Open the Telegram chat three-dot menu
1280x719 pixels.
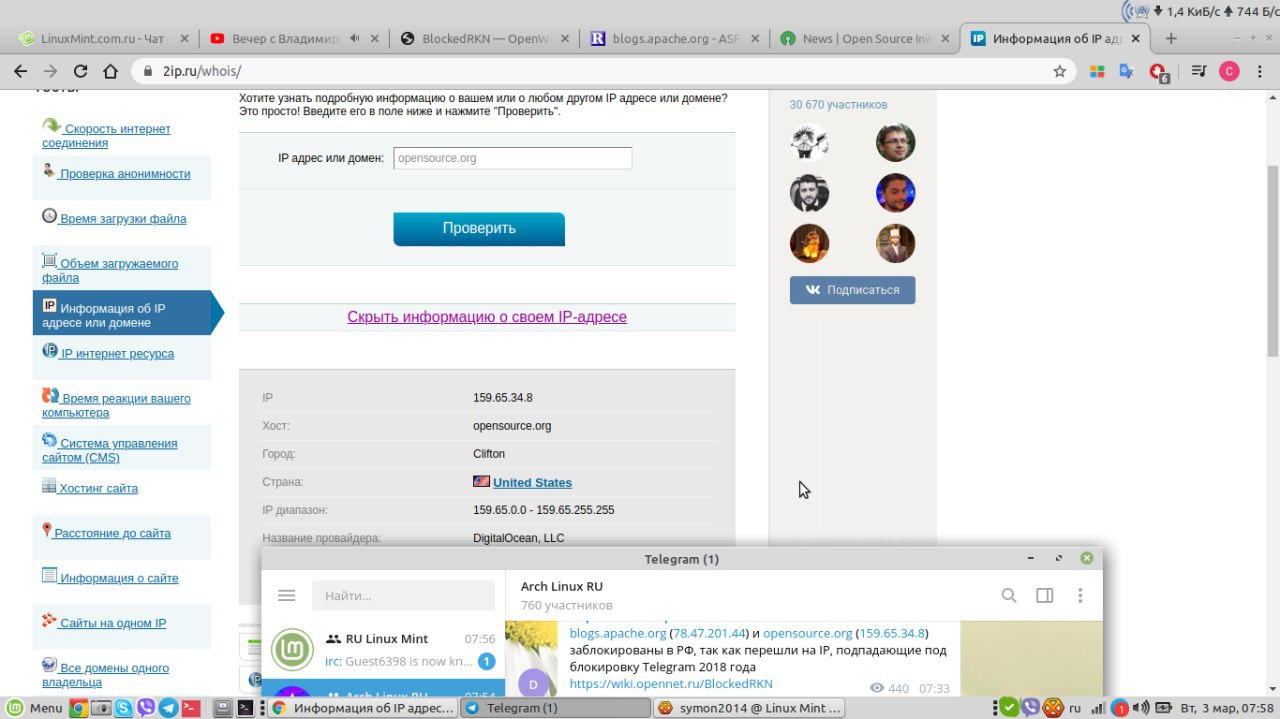1080,595
